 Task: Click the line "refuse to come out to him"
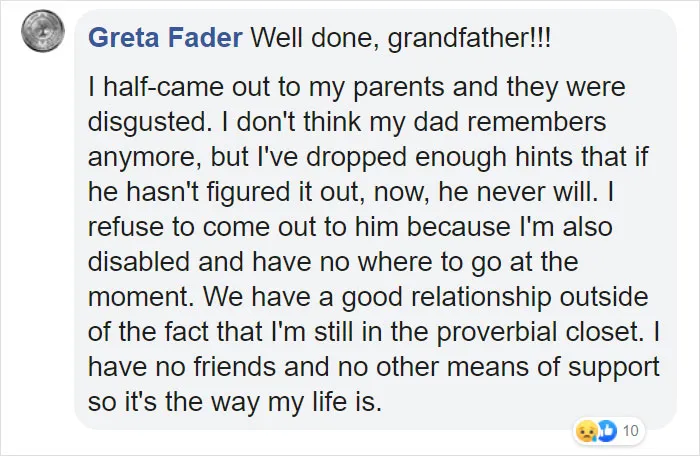(x=350, y=226)
